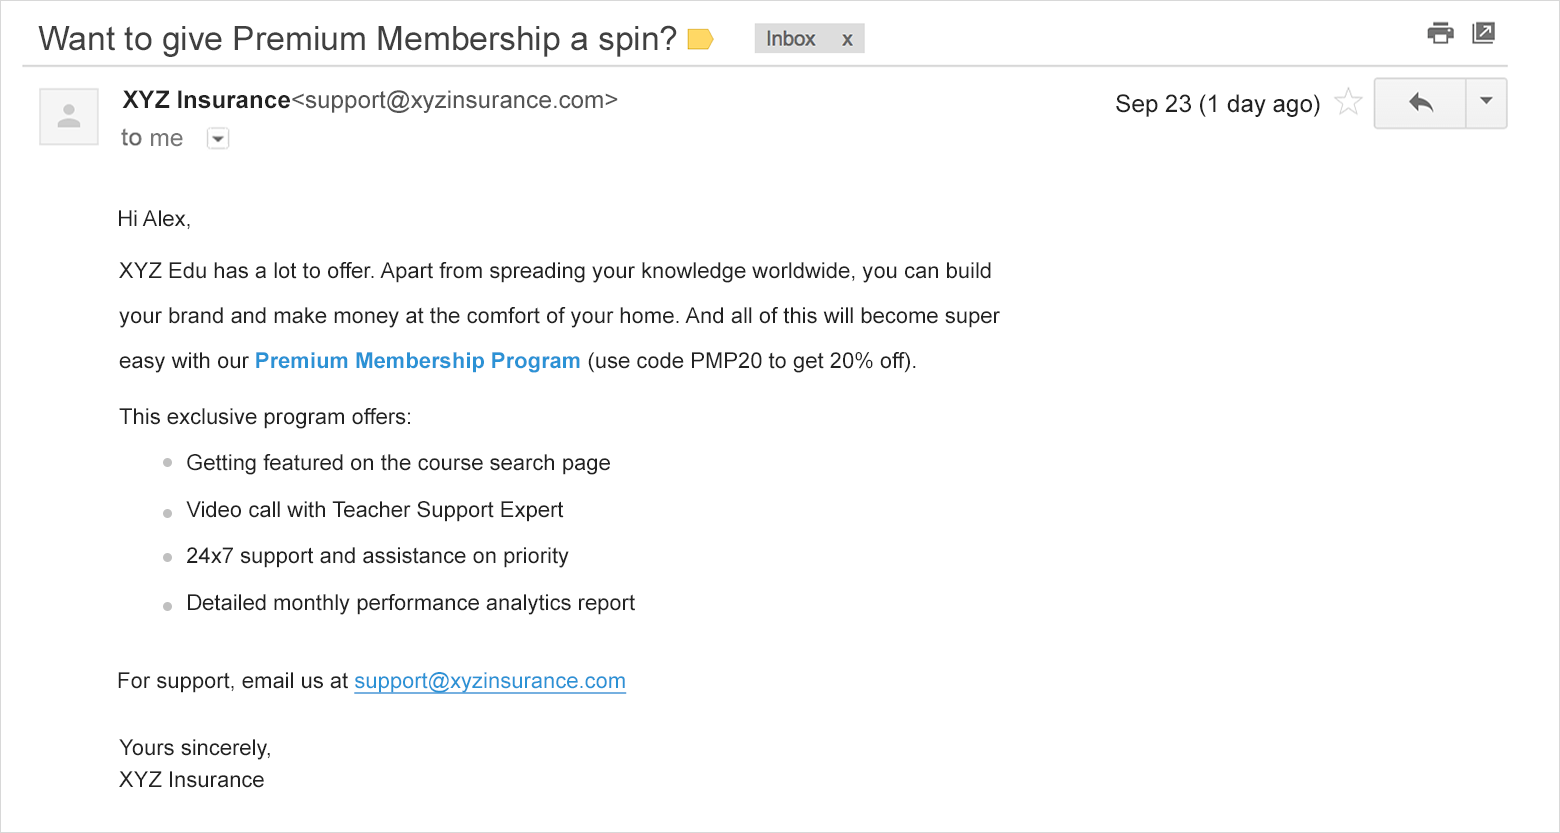Reply using the arrow button

pyautogui.click(x=1420, y=103)
